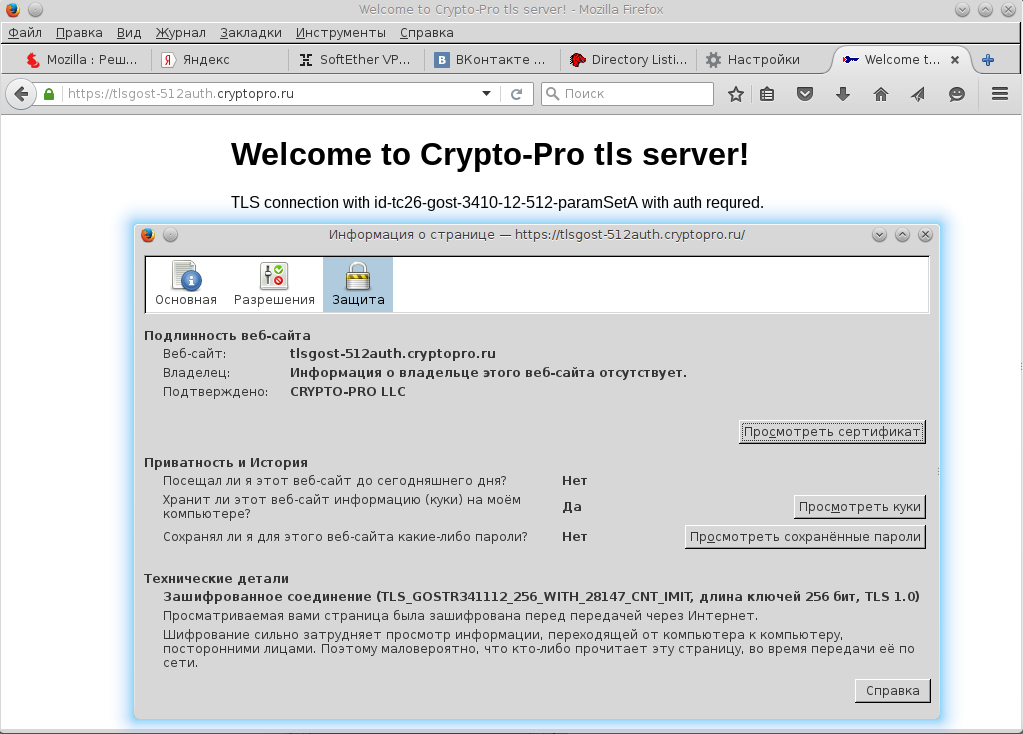Go to home page icon
The image size is (1023, 734).
point(881,94)
